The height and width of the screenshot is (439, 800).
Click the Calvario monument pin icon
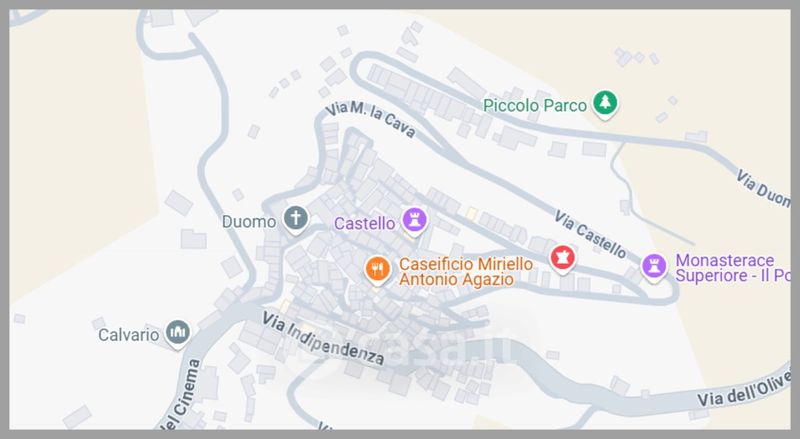click(177, 334)
